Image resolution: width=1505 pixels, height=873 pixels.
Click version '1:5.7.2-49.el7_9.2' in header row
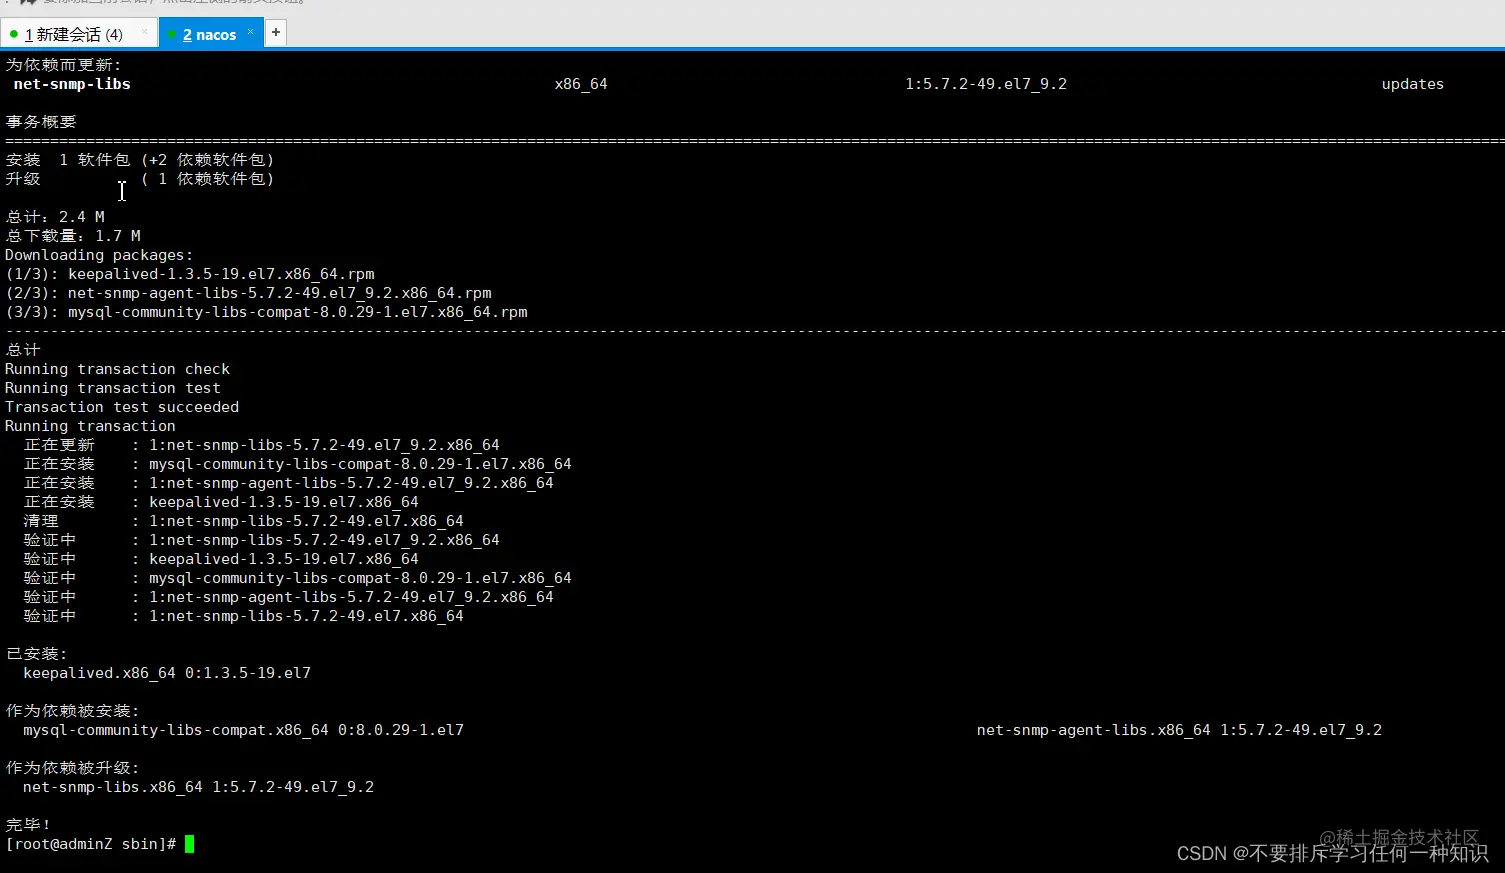pyautogui.click(x=986, y=84)
